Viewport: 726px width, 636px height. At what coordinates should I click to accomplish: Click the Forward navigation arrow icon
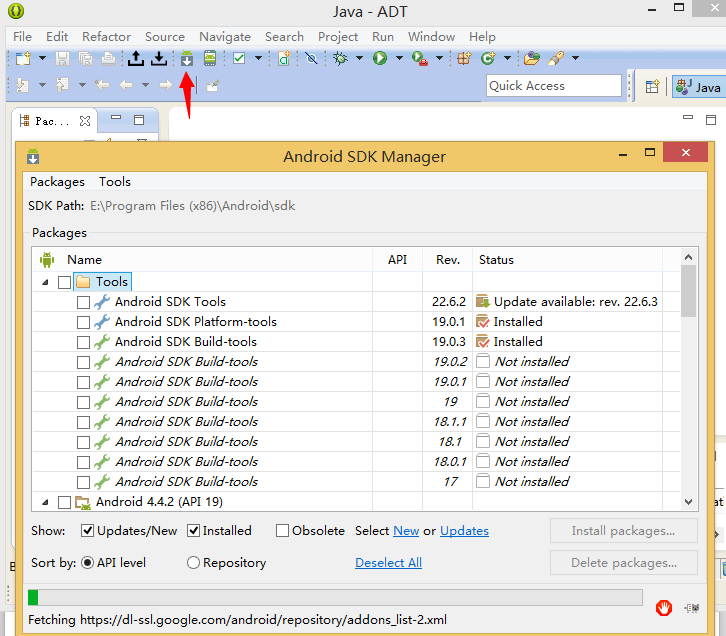coord(165,85)
